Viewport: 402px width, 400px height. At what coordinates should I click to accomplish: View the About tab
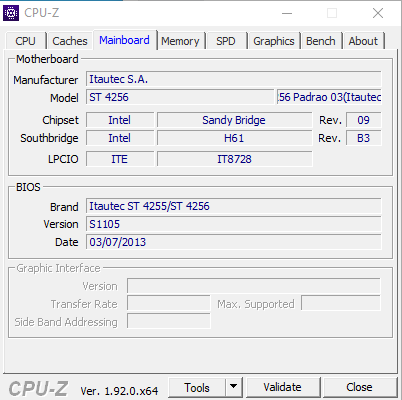(363, 41)
